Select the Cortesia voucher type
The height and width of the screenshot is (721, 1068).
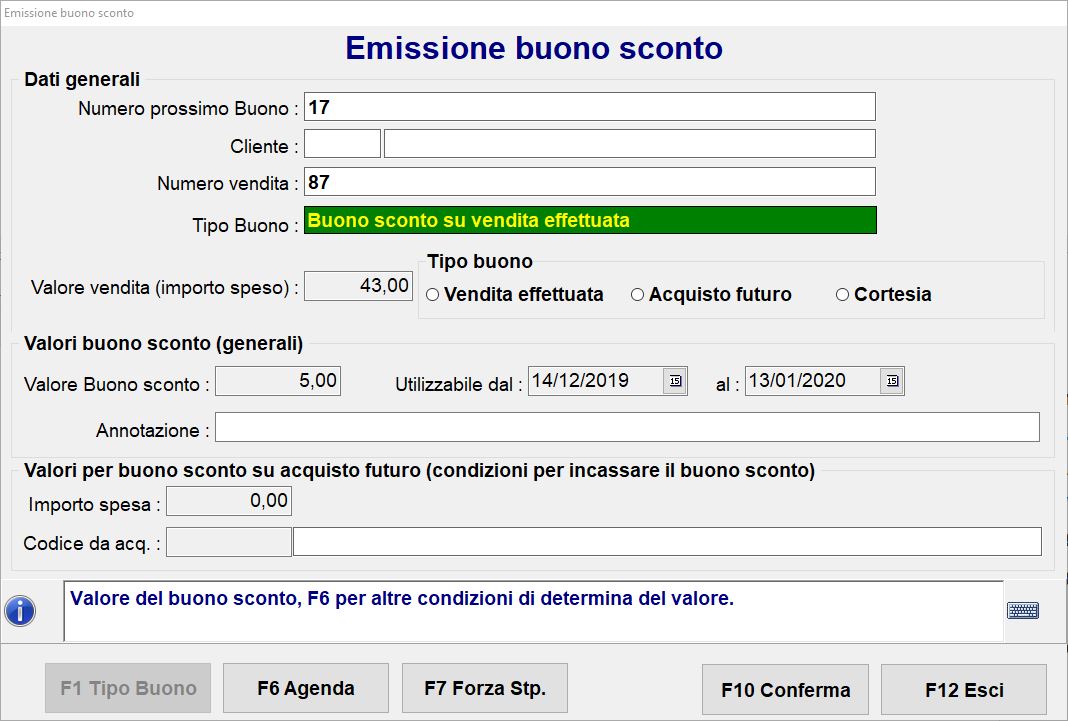[842, 295]
